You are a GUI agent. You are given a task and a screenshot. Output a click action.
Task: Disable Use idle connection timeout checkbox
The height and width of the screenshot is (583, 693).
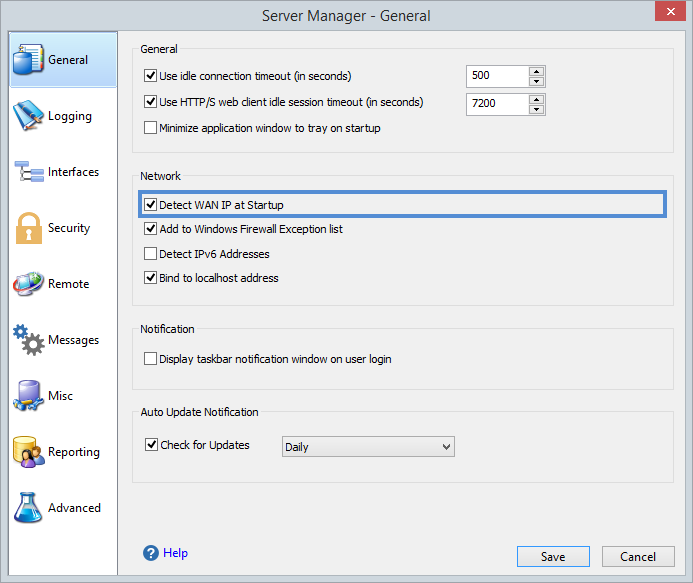pos(150,76)
